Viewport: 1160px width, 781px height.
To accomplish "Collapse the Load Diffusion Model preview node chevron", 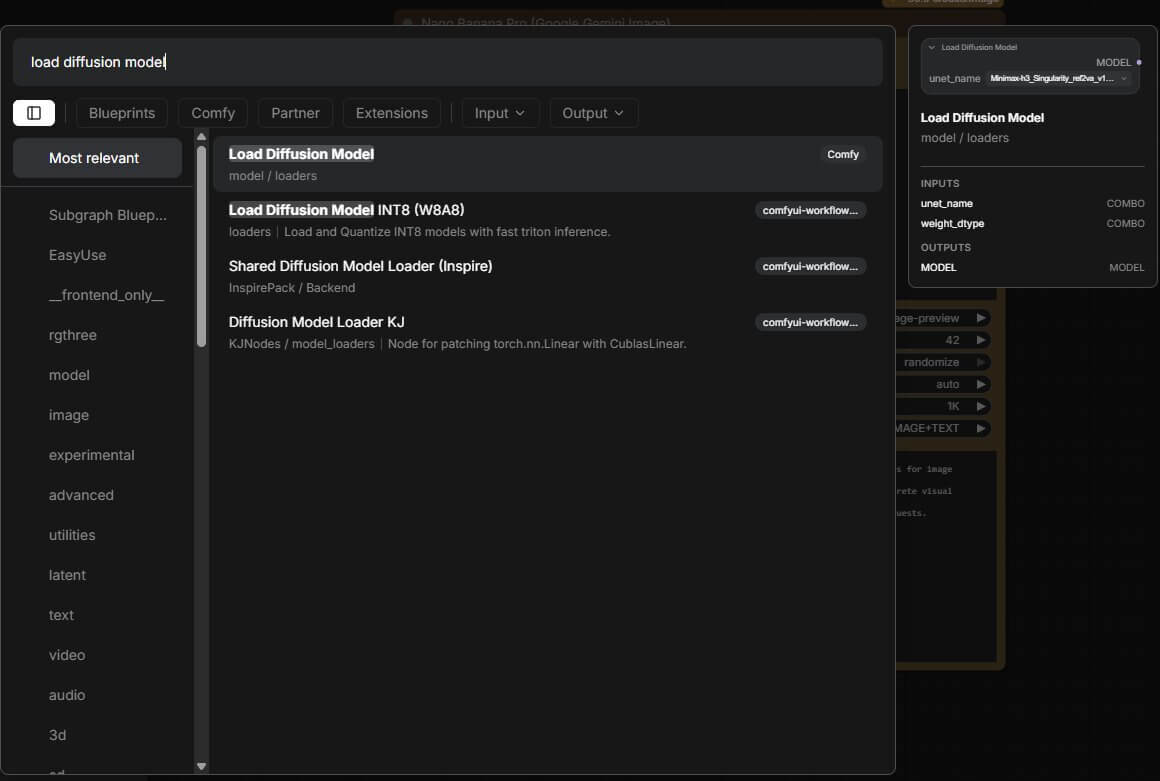I will coord(931,47).
